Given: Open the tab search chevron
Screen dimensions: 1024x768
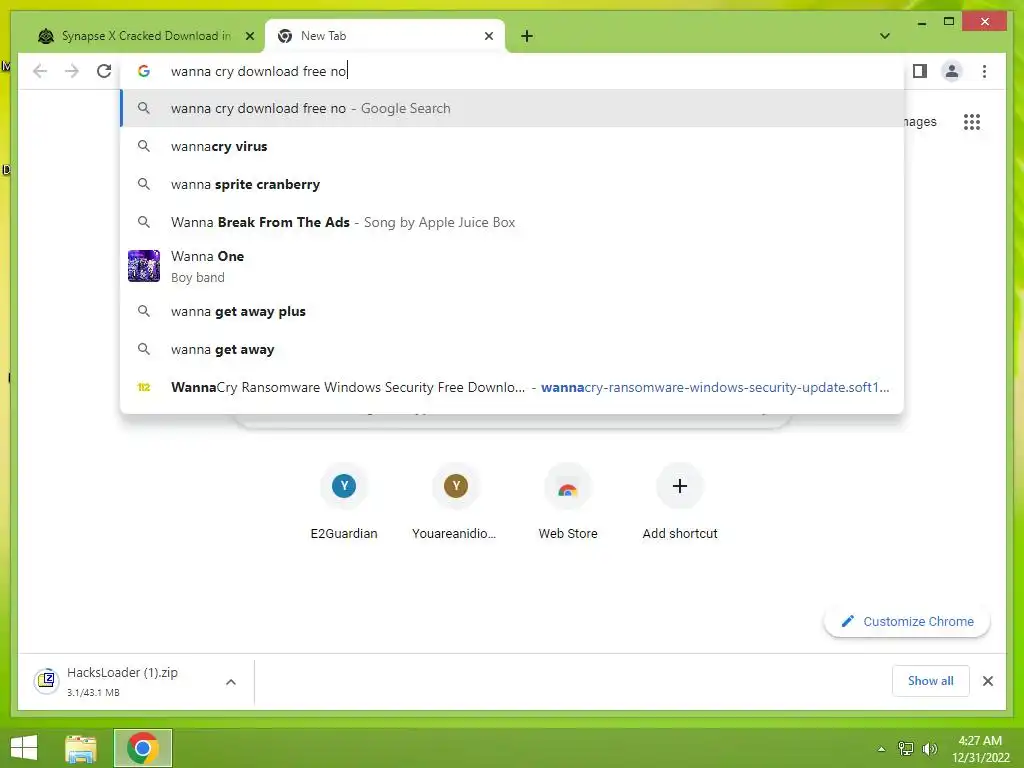Looking at the screenshot, I should pos(884,36).
